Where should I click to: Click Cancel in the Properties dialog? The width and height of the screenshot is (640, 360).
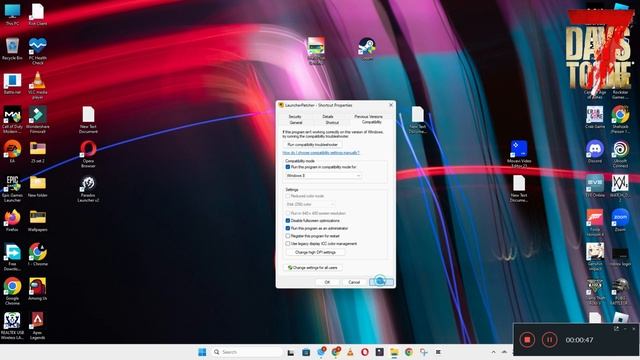354,282
